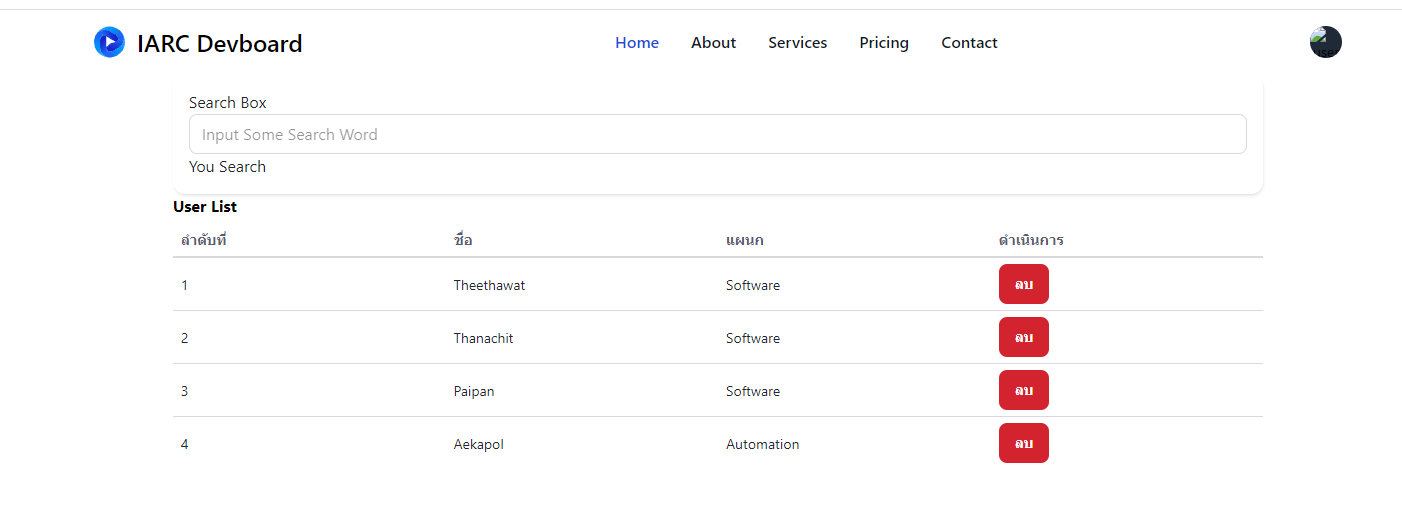This screenshot has height=519, width=1402.
Task: Click the You Search text
Action: pyautogui.click(x=227, y=166)
